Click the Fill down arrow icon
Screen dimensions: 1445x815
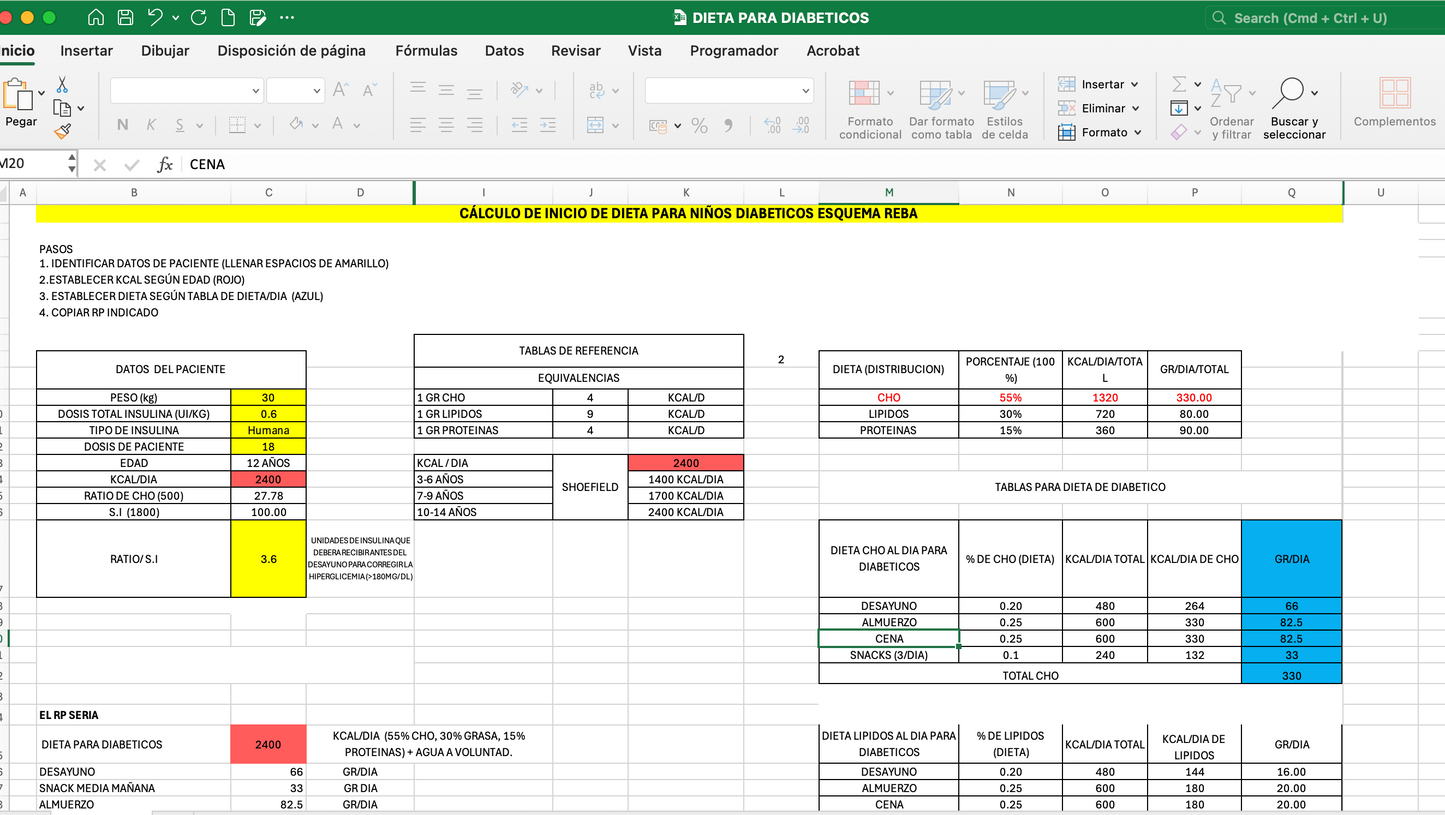tap(1179, 108)
